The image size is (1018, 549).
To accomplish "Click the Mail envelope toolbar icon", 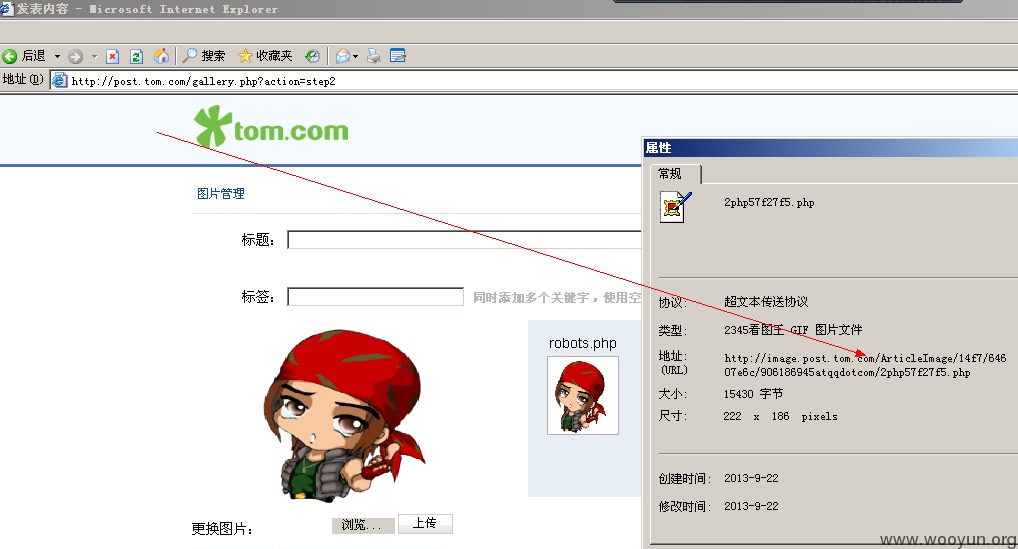I will pyautogui.click(x=343, y=56).
